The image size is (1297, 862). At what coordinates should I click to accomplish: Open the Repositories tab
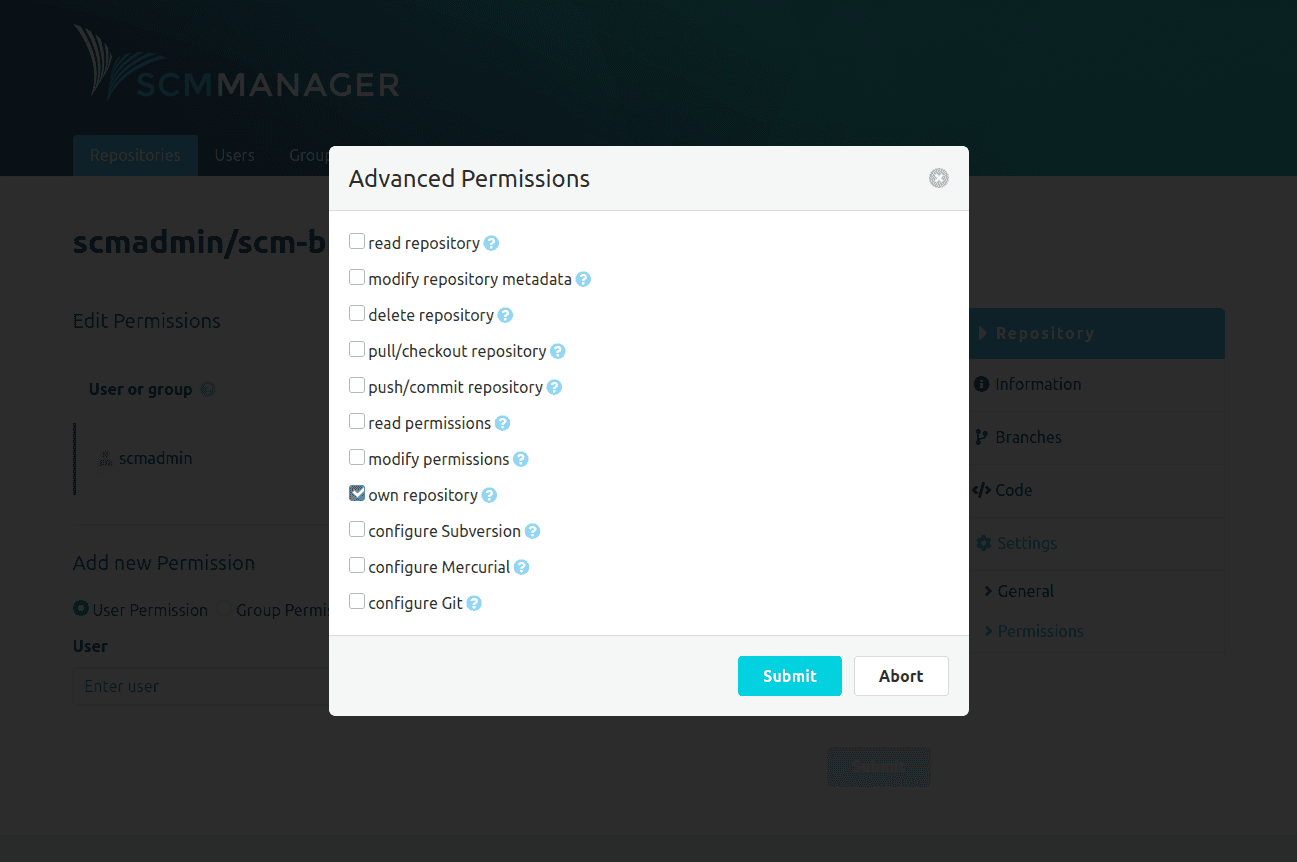pos(135,155)
